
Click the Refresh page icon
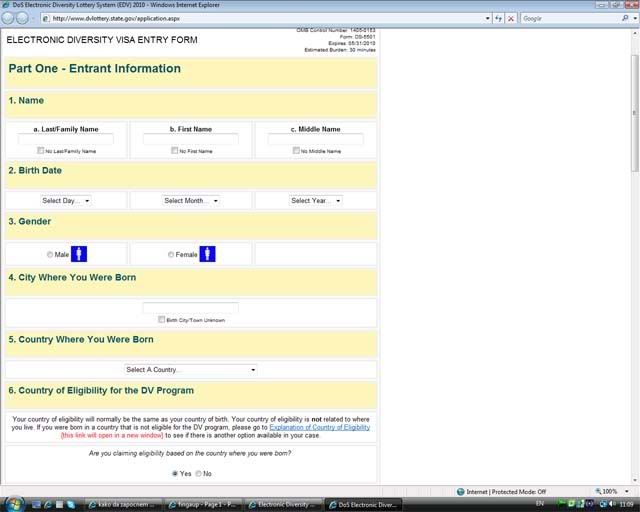498,18
